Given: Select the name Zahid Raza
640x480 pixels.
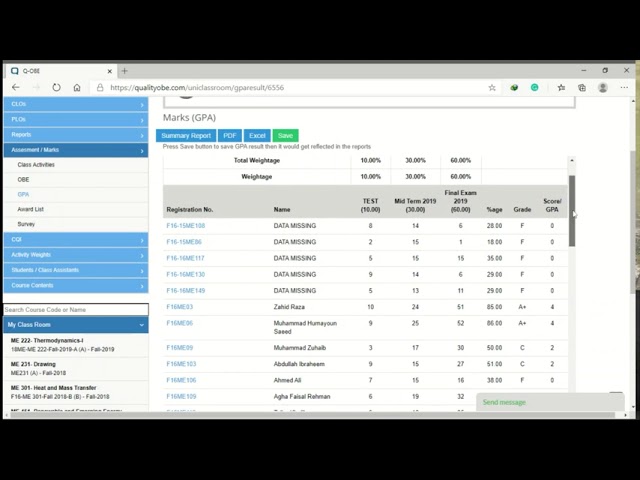Looking at the screenshot, I should (289, 307).
